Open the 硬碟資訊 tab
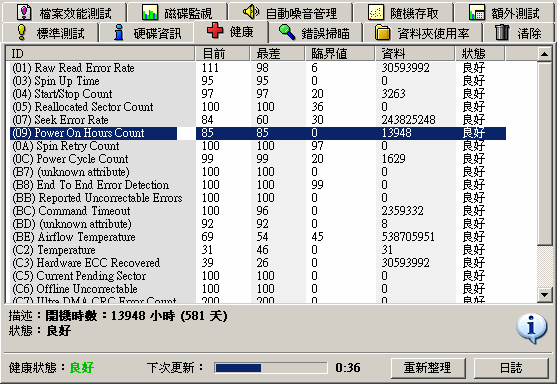 click(x=147, y=33)
